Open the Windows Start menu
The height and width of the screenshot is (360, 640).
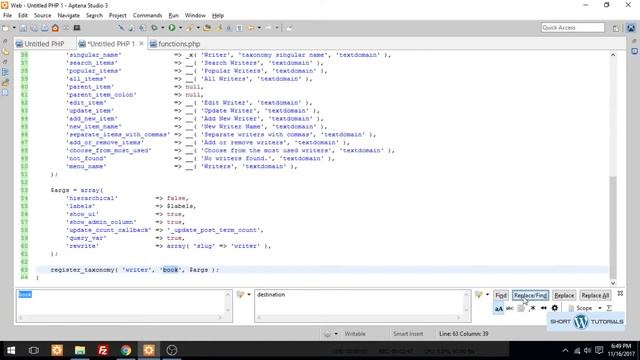(x=11, y=350)
